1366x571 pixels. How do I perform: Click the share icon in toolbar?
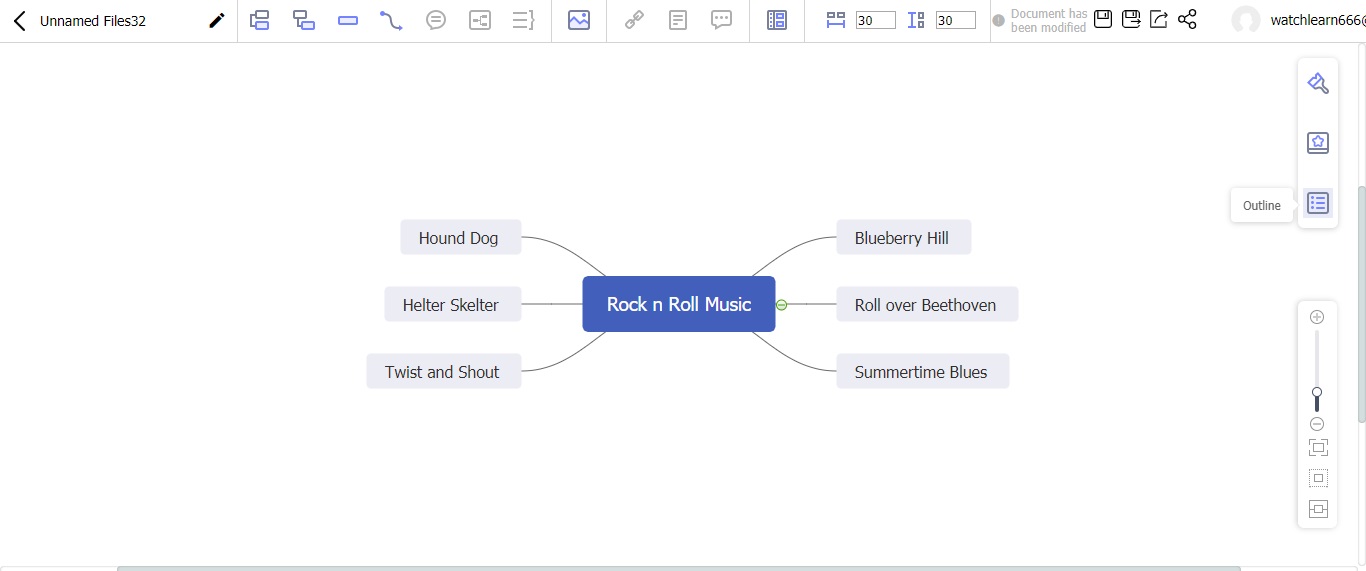click(x=1187, y=19)
